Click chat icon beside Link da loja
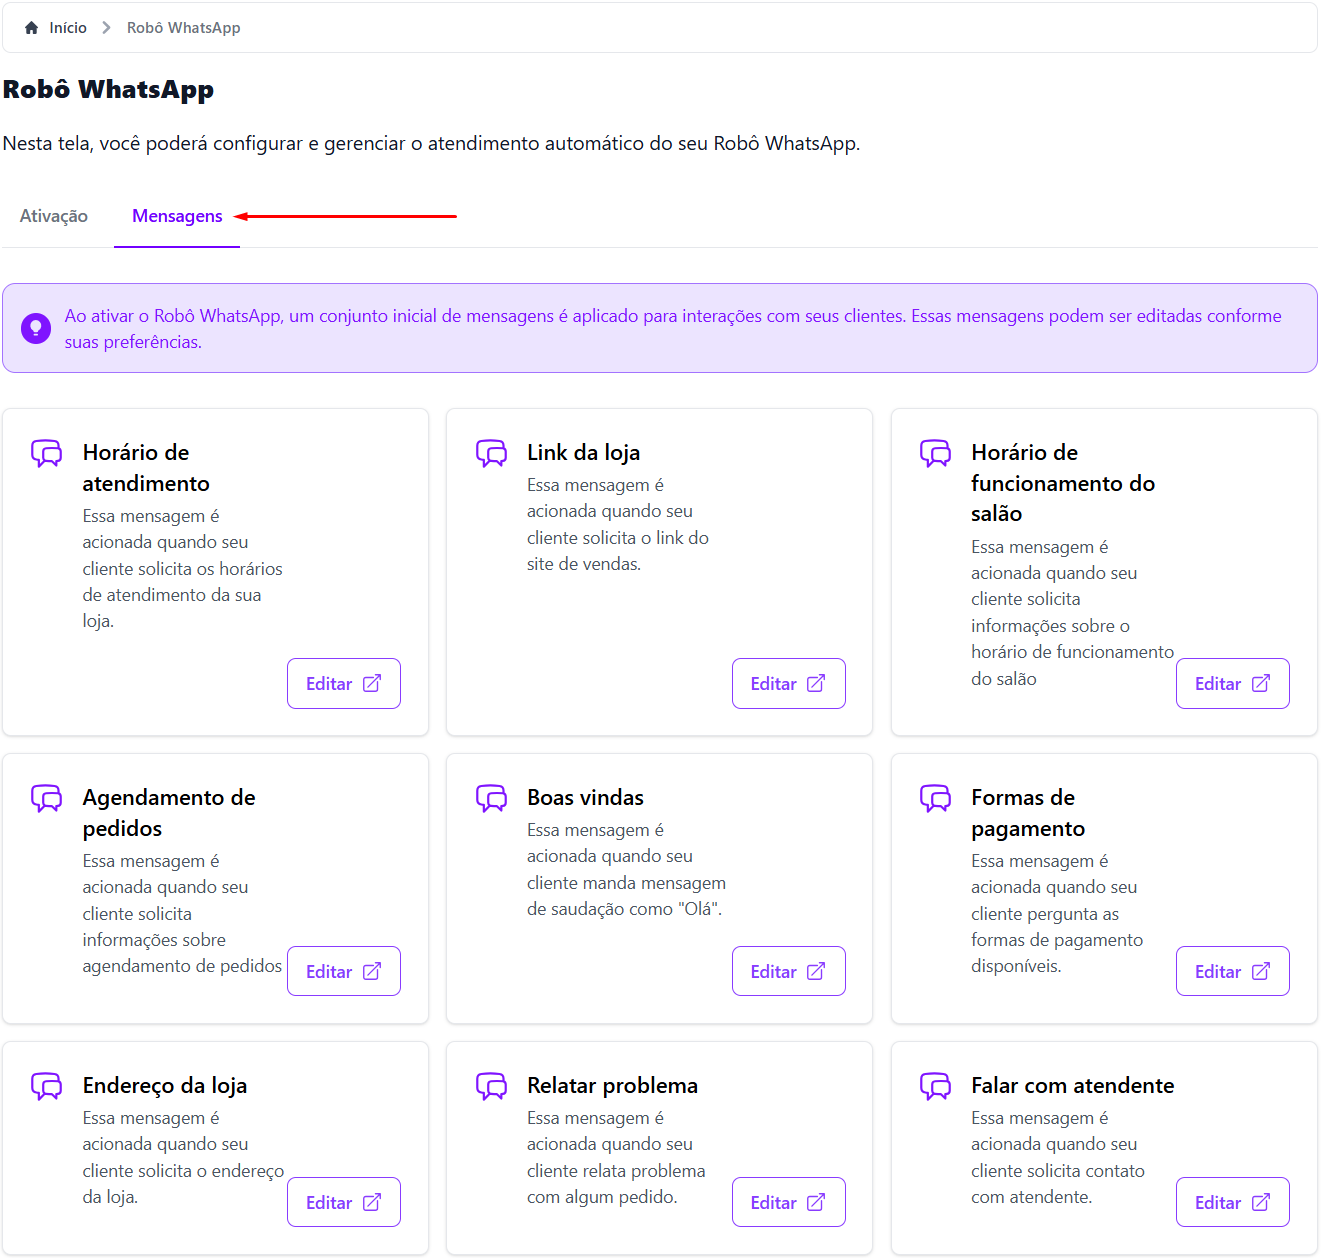Image resolution: width=1321 pixels, height=1258 pixels. coord(491,453)
